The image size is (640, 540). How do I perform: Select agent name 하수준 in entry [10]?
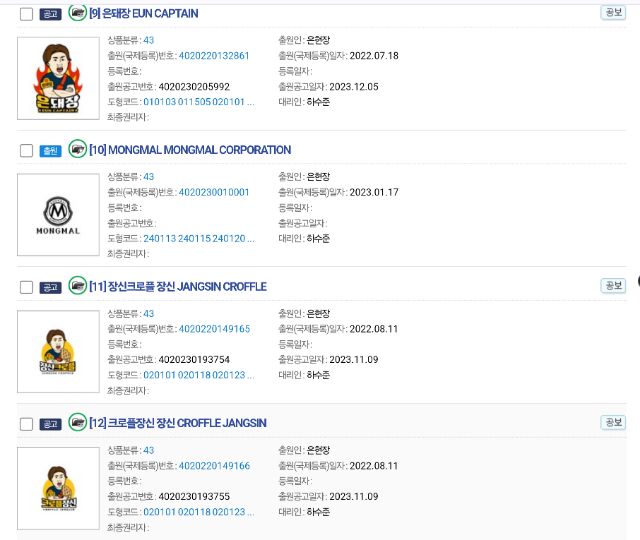(318, 238)
